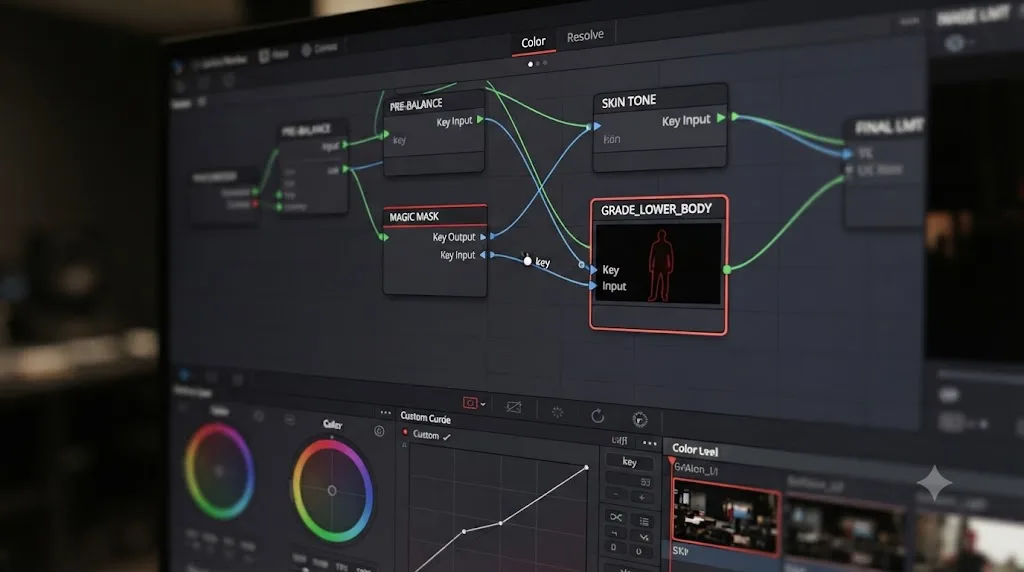
Task: Click the list icon beside crossed-curves icon
Action: (644, 520)
